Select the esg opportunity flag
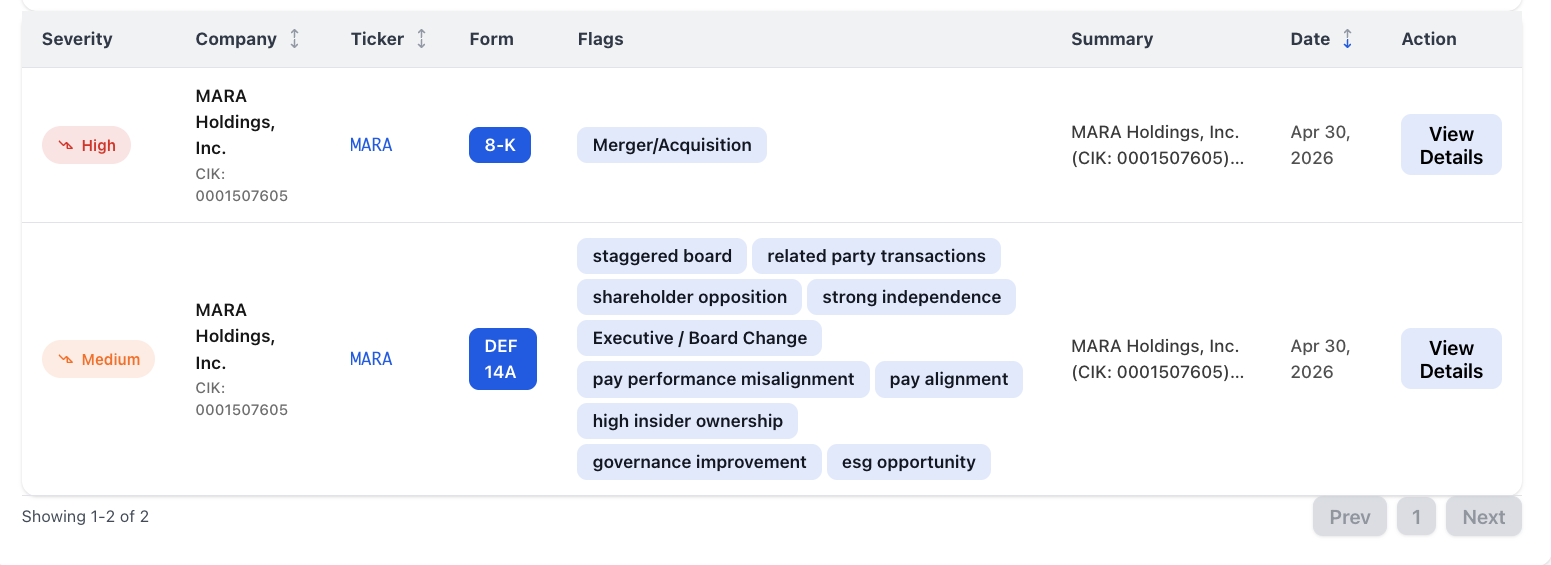1551x565 pixels. click(x=909, y=462)
